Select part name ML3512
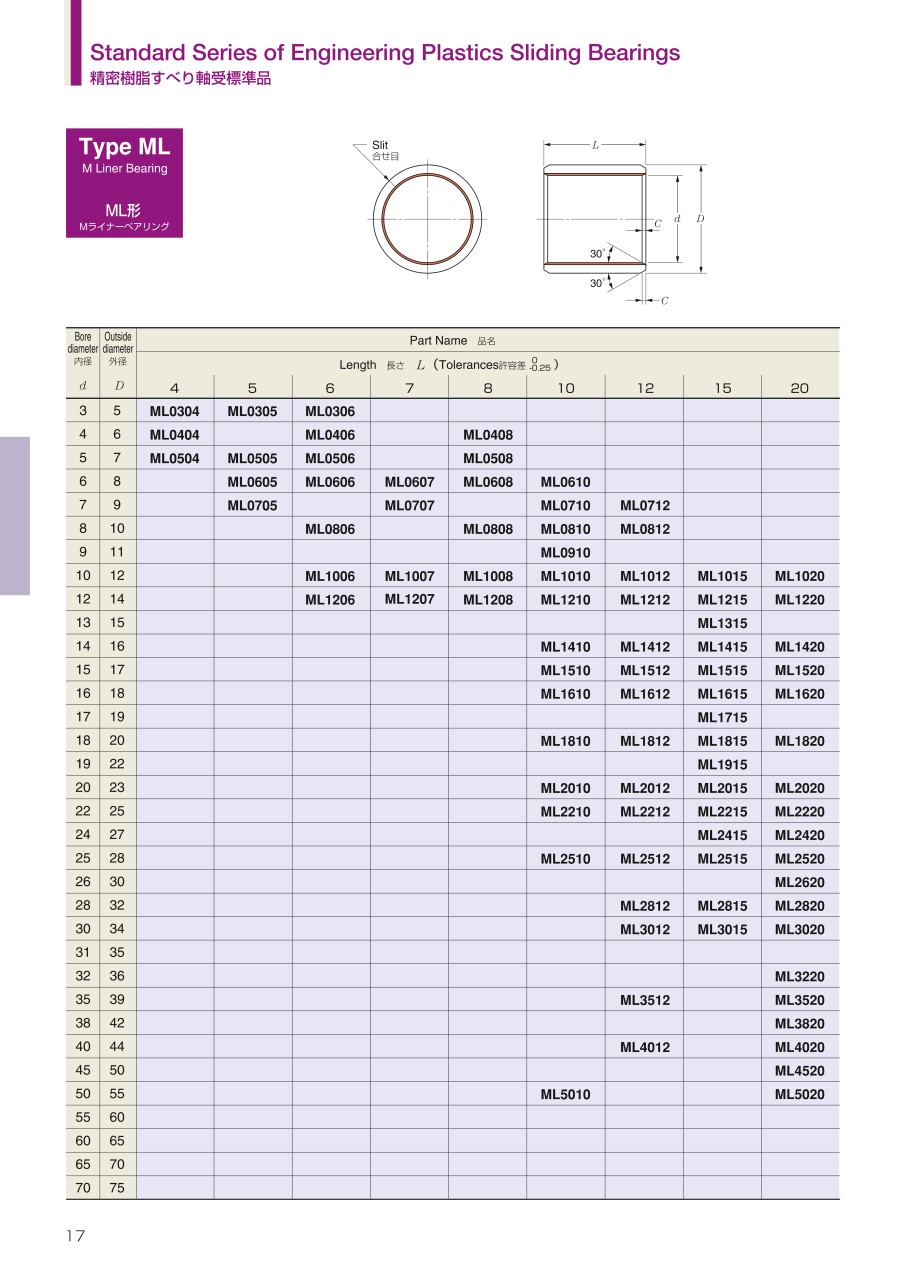Screen dimensions: 900x1272 click(x=644, y=1000)
